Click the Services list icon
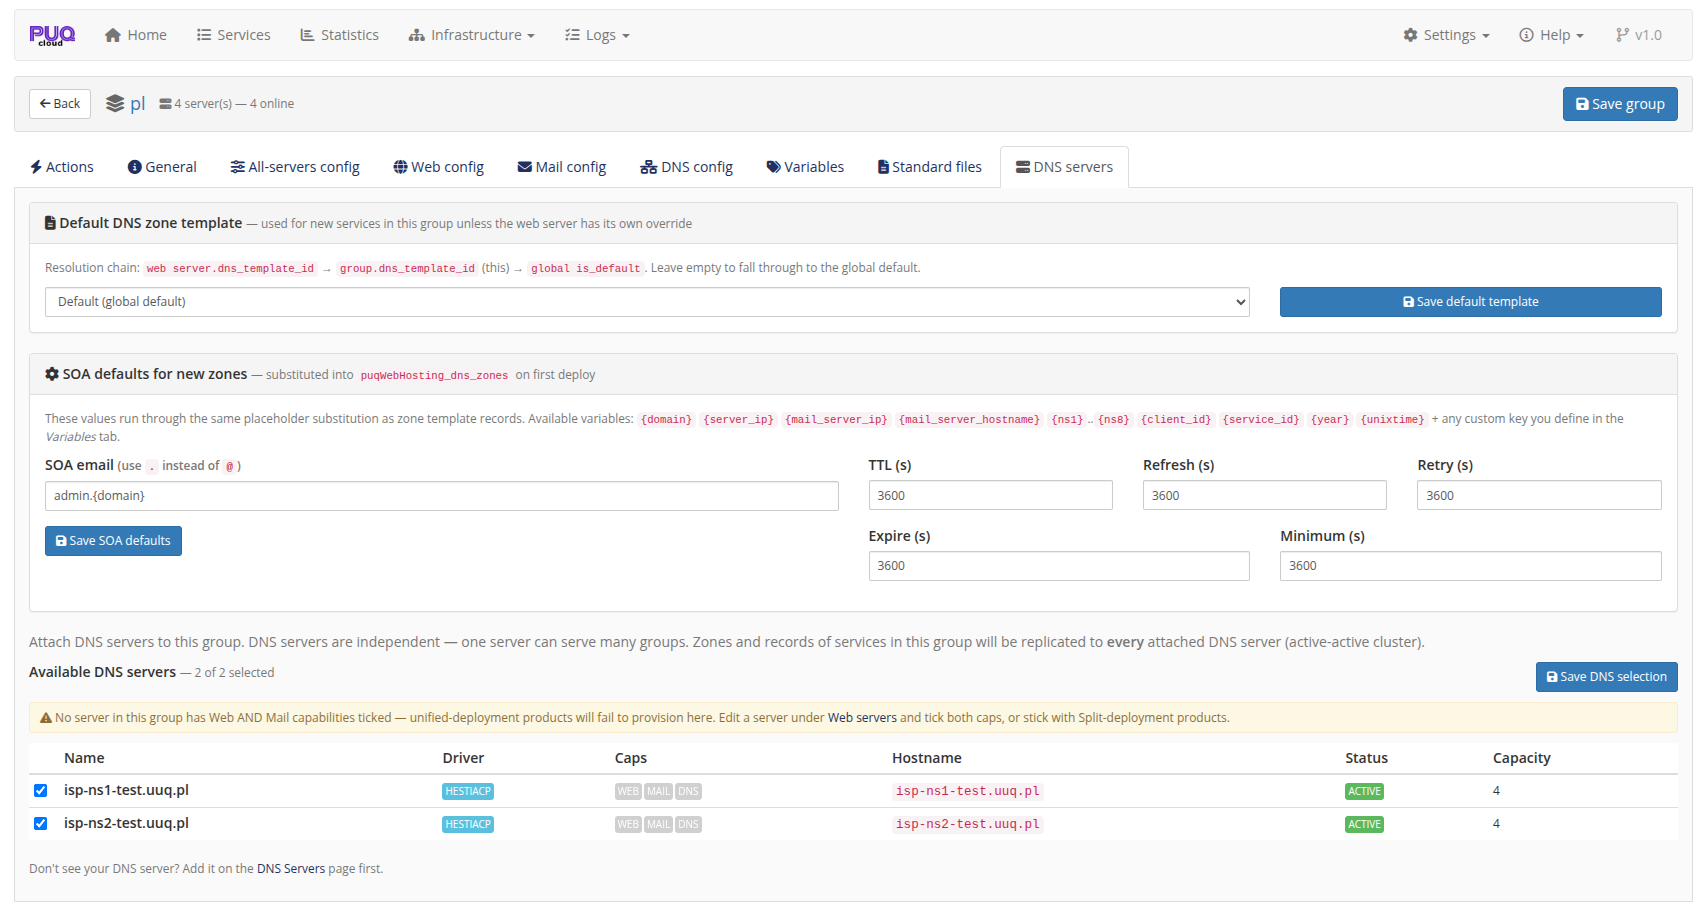This screenshot has width=1703, height=908. click(204, 35)
